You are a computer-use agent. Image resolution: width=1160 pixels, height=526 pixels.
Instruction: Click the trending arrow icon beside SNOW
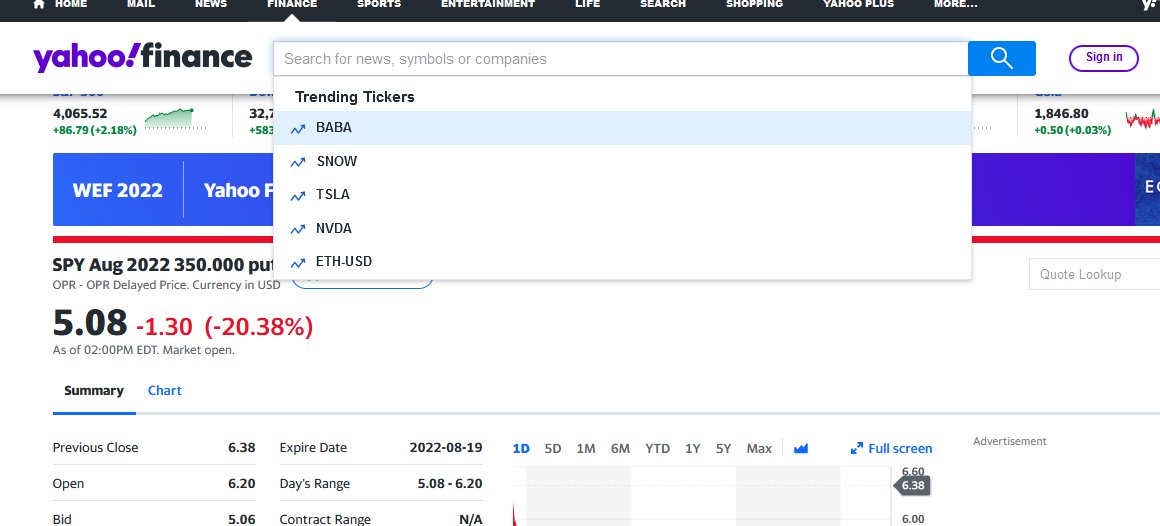pos(298,162)
